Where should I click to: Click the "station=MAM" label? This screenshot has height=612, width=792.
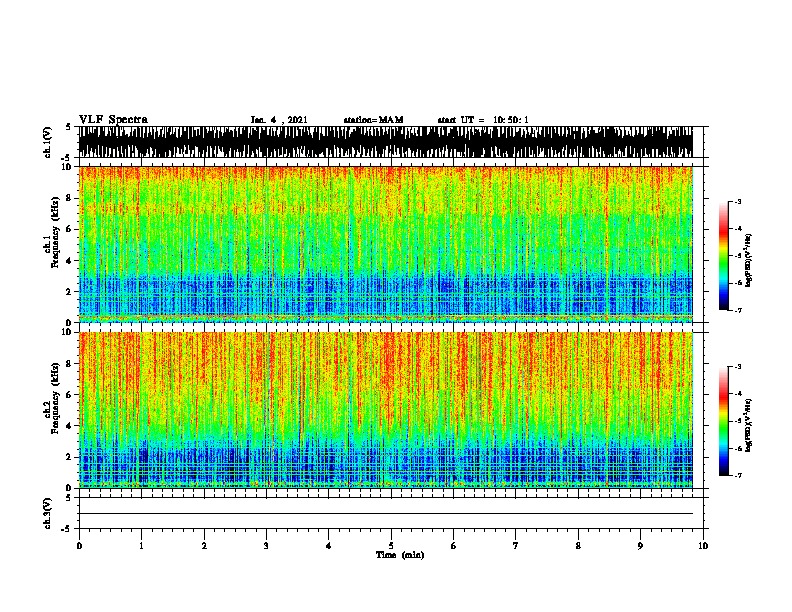click(373, 120)
